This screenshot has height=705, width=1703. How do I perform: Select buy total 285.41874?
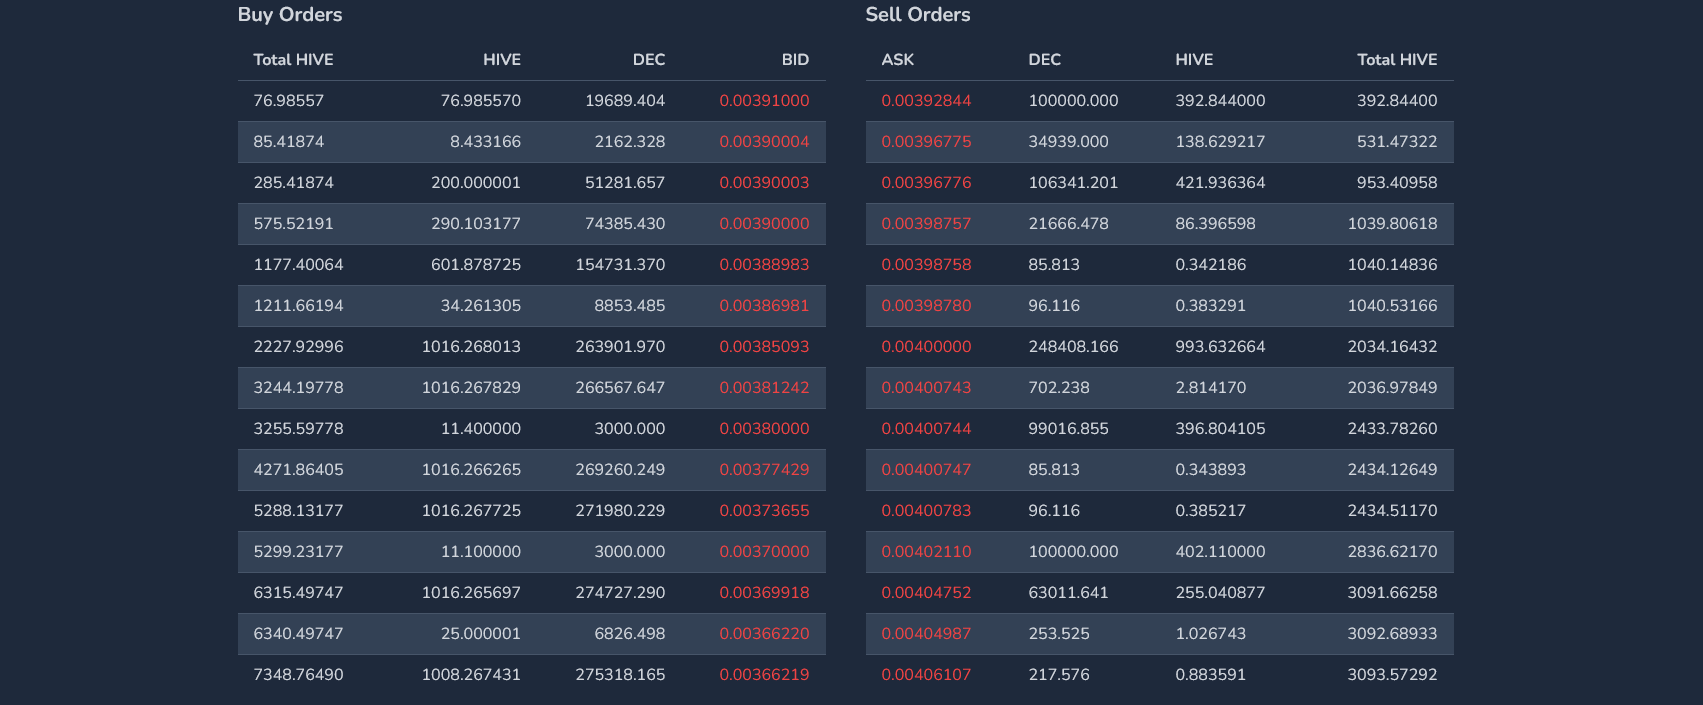click(x=294, y=183)
